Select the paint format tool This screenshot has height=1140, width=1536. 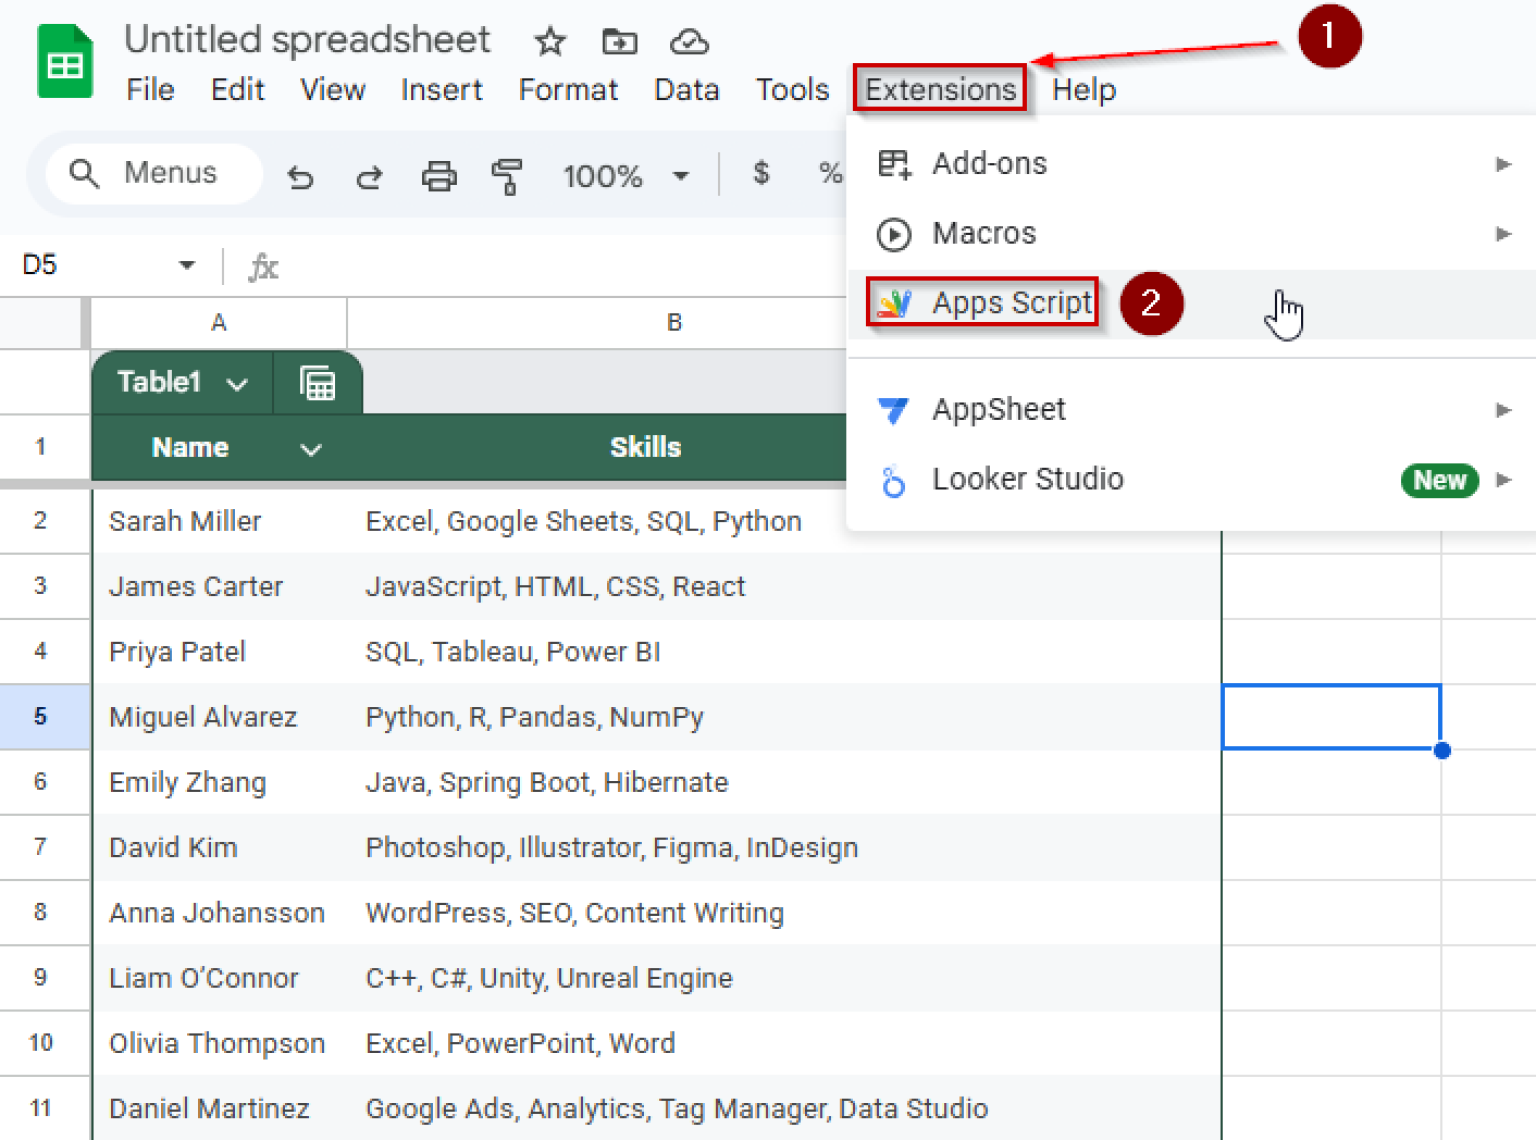tap(507, 177)
